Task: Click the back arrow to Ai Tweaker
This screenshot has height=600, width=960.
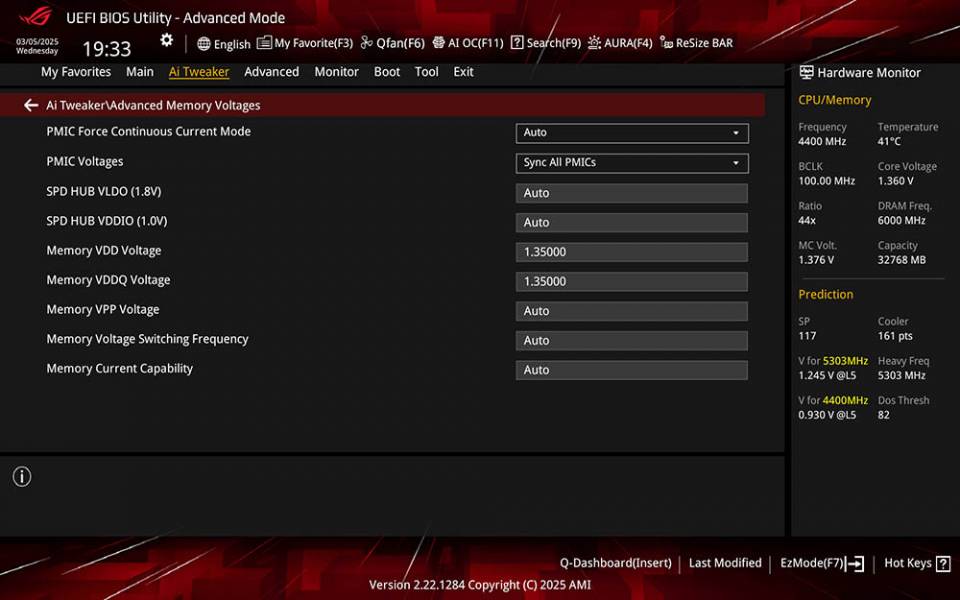Action: click(x=31, y=105)
